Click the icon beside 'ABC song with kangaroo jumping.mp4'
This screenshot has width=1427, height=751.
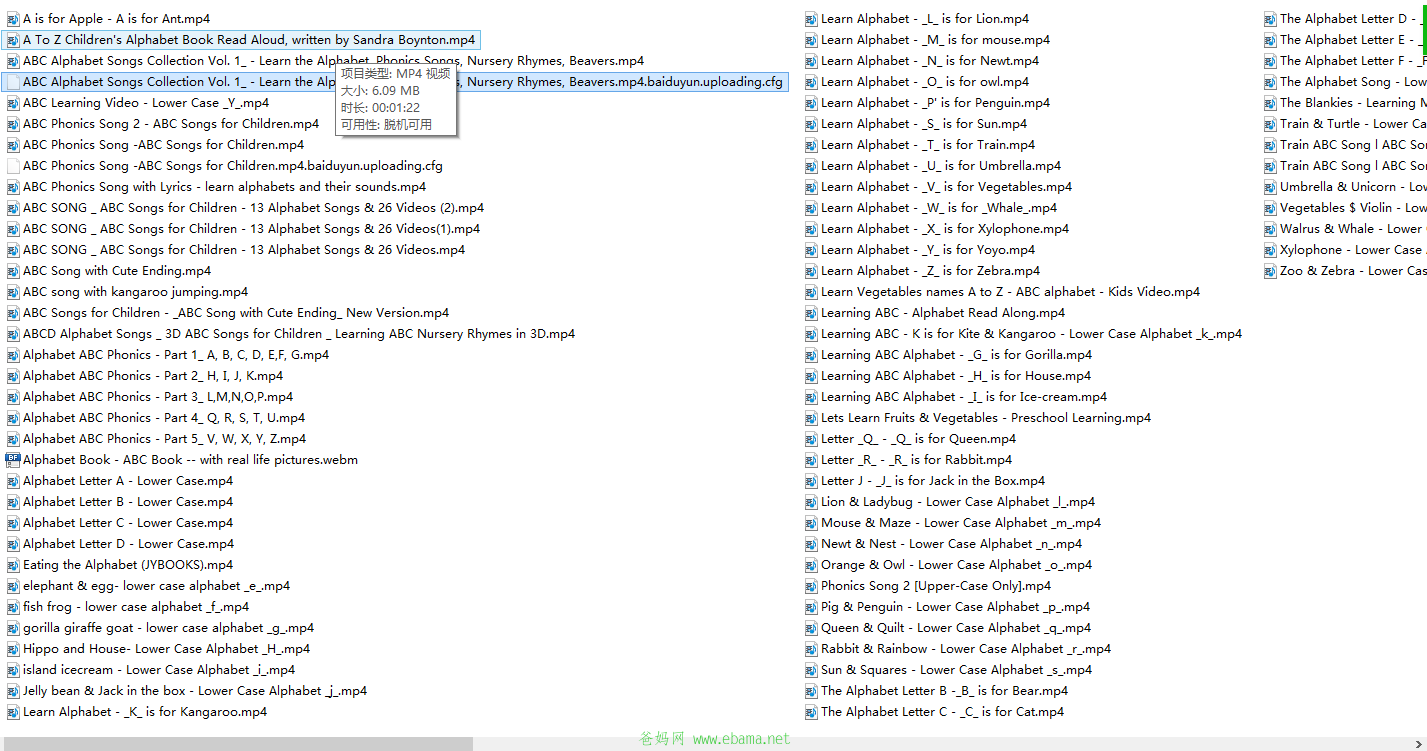tap(13, 292)
